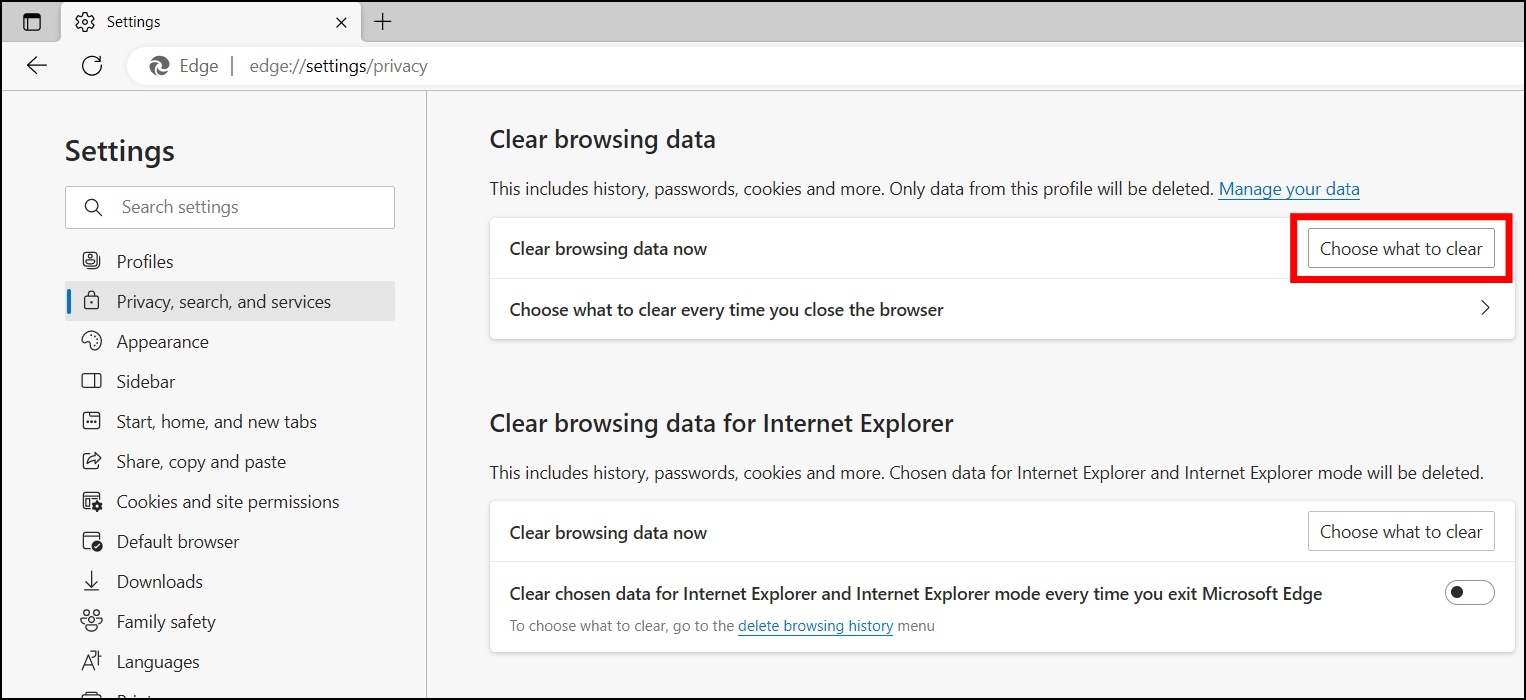This screenshot has height=700, width=1526.
Task: Close the Settings tab
Action: (x=341, y=22)
